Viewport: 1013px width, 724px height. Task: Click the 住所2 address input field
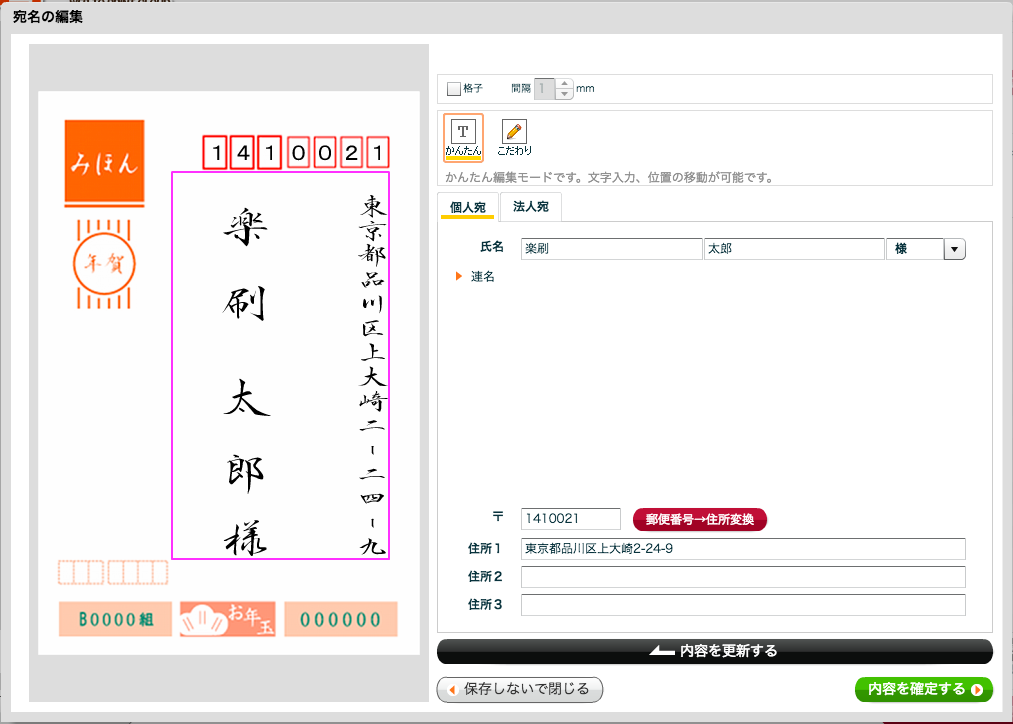(742, 577)
